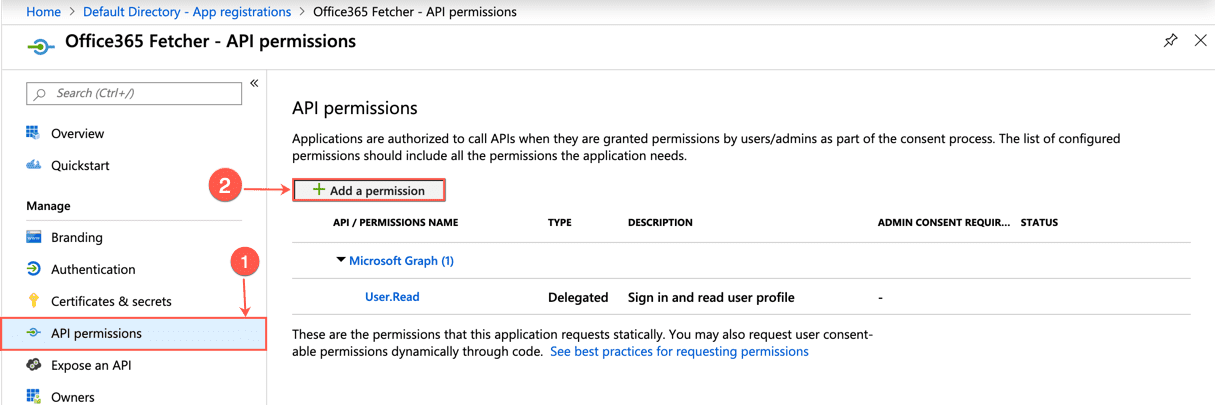Click the Add a permission button
The image size is (1215, 405).
coord(369,190)
